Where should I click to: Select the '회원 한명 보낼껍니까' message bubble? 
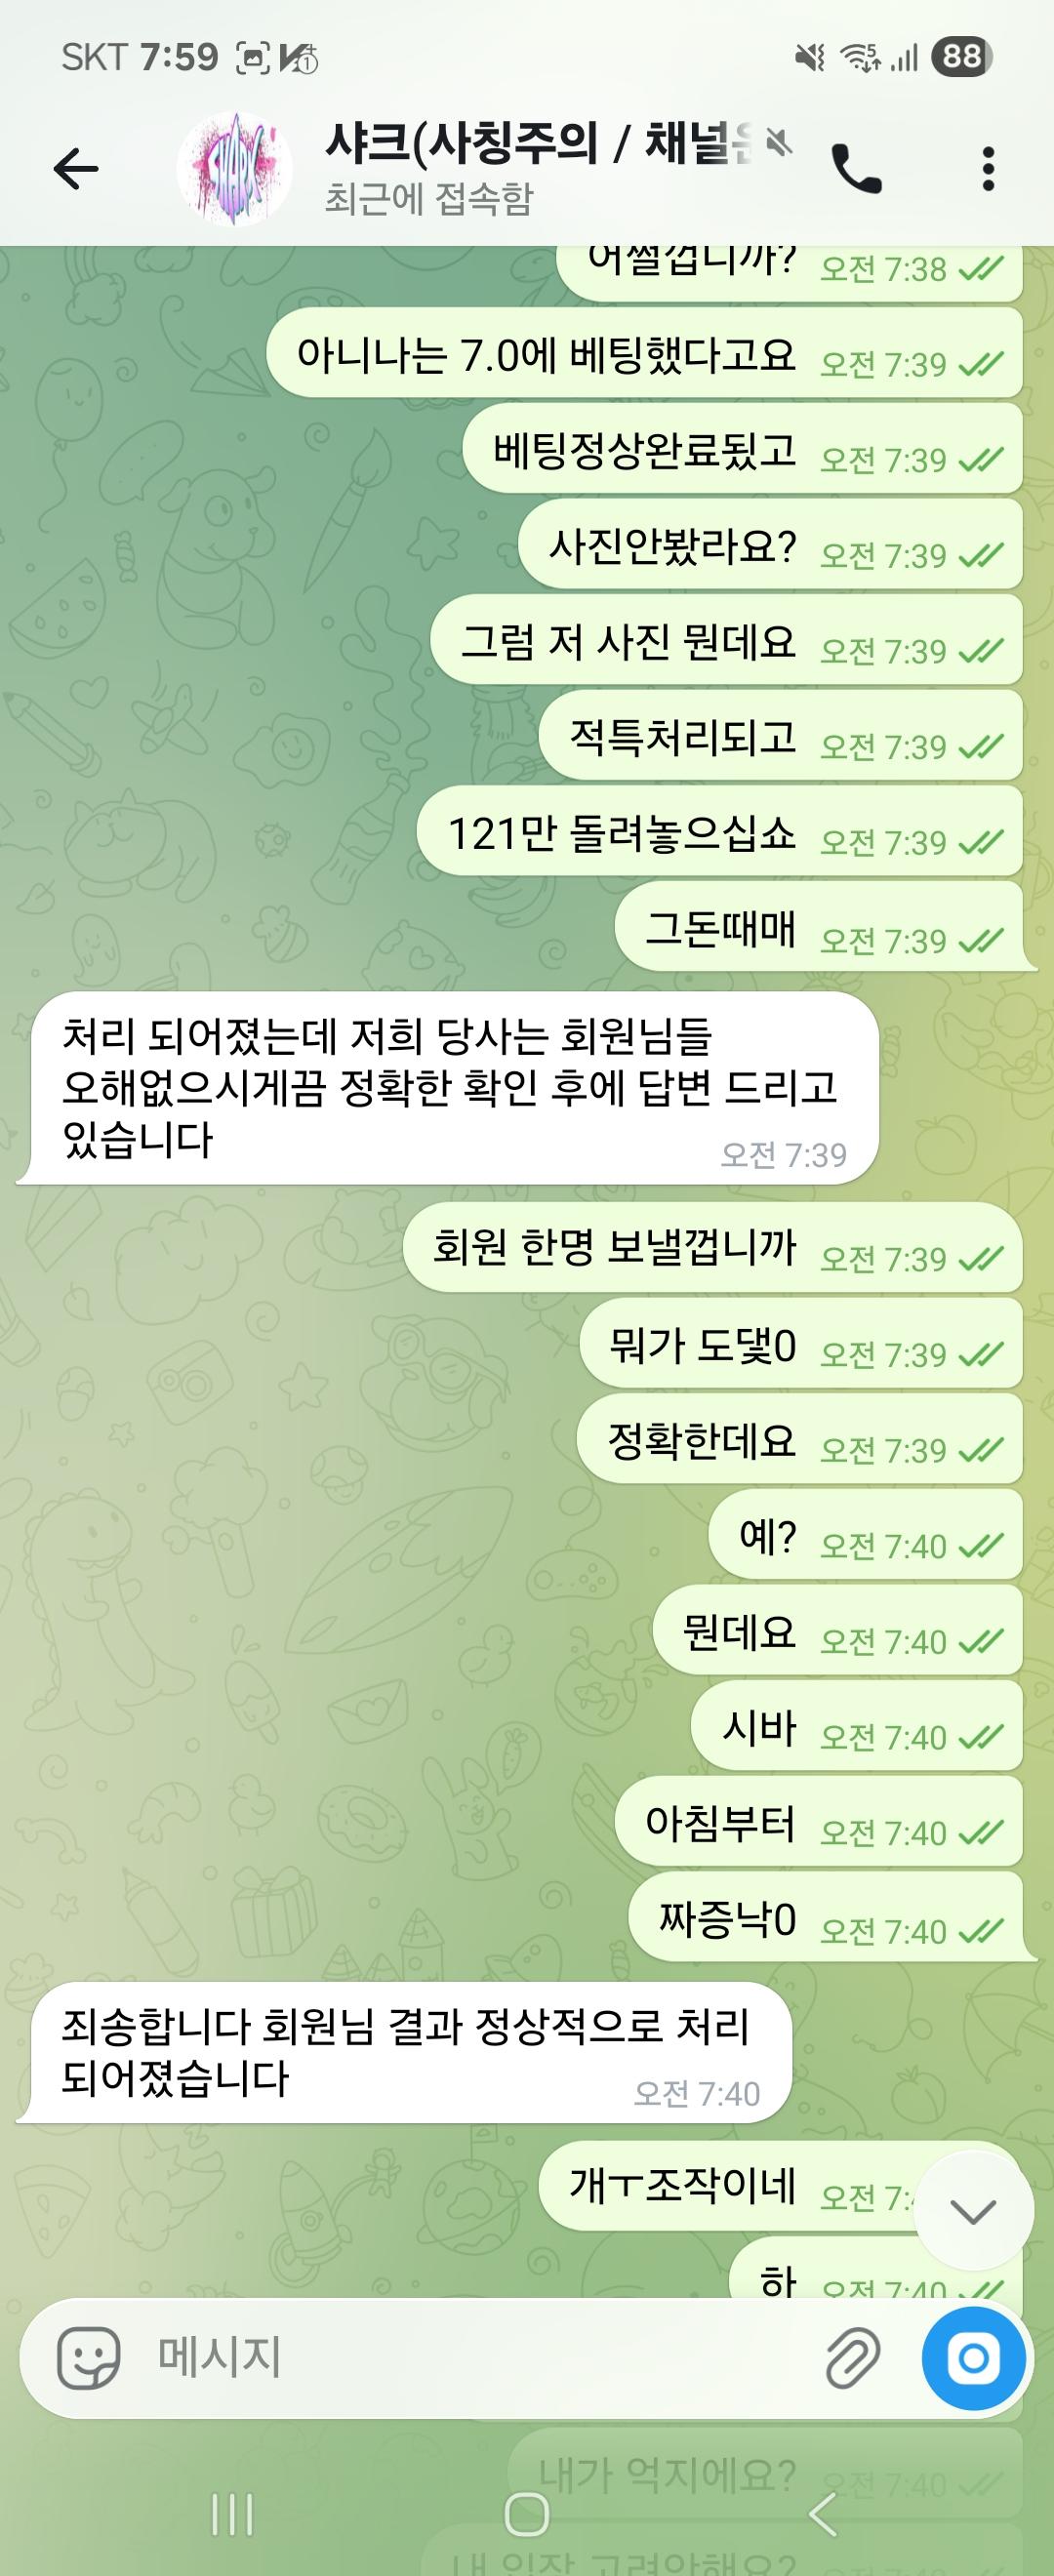click(712, 1249)
